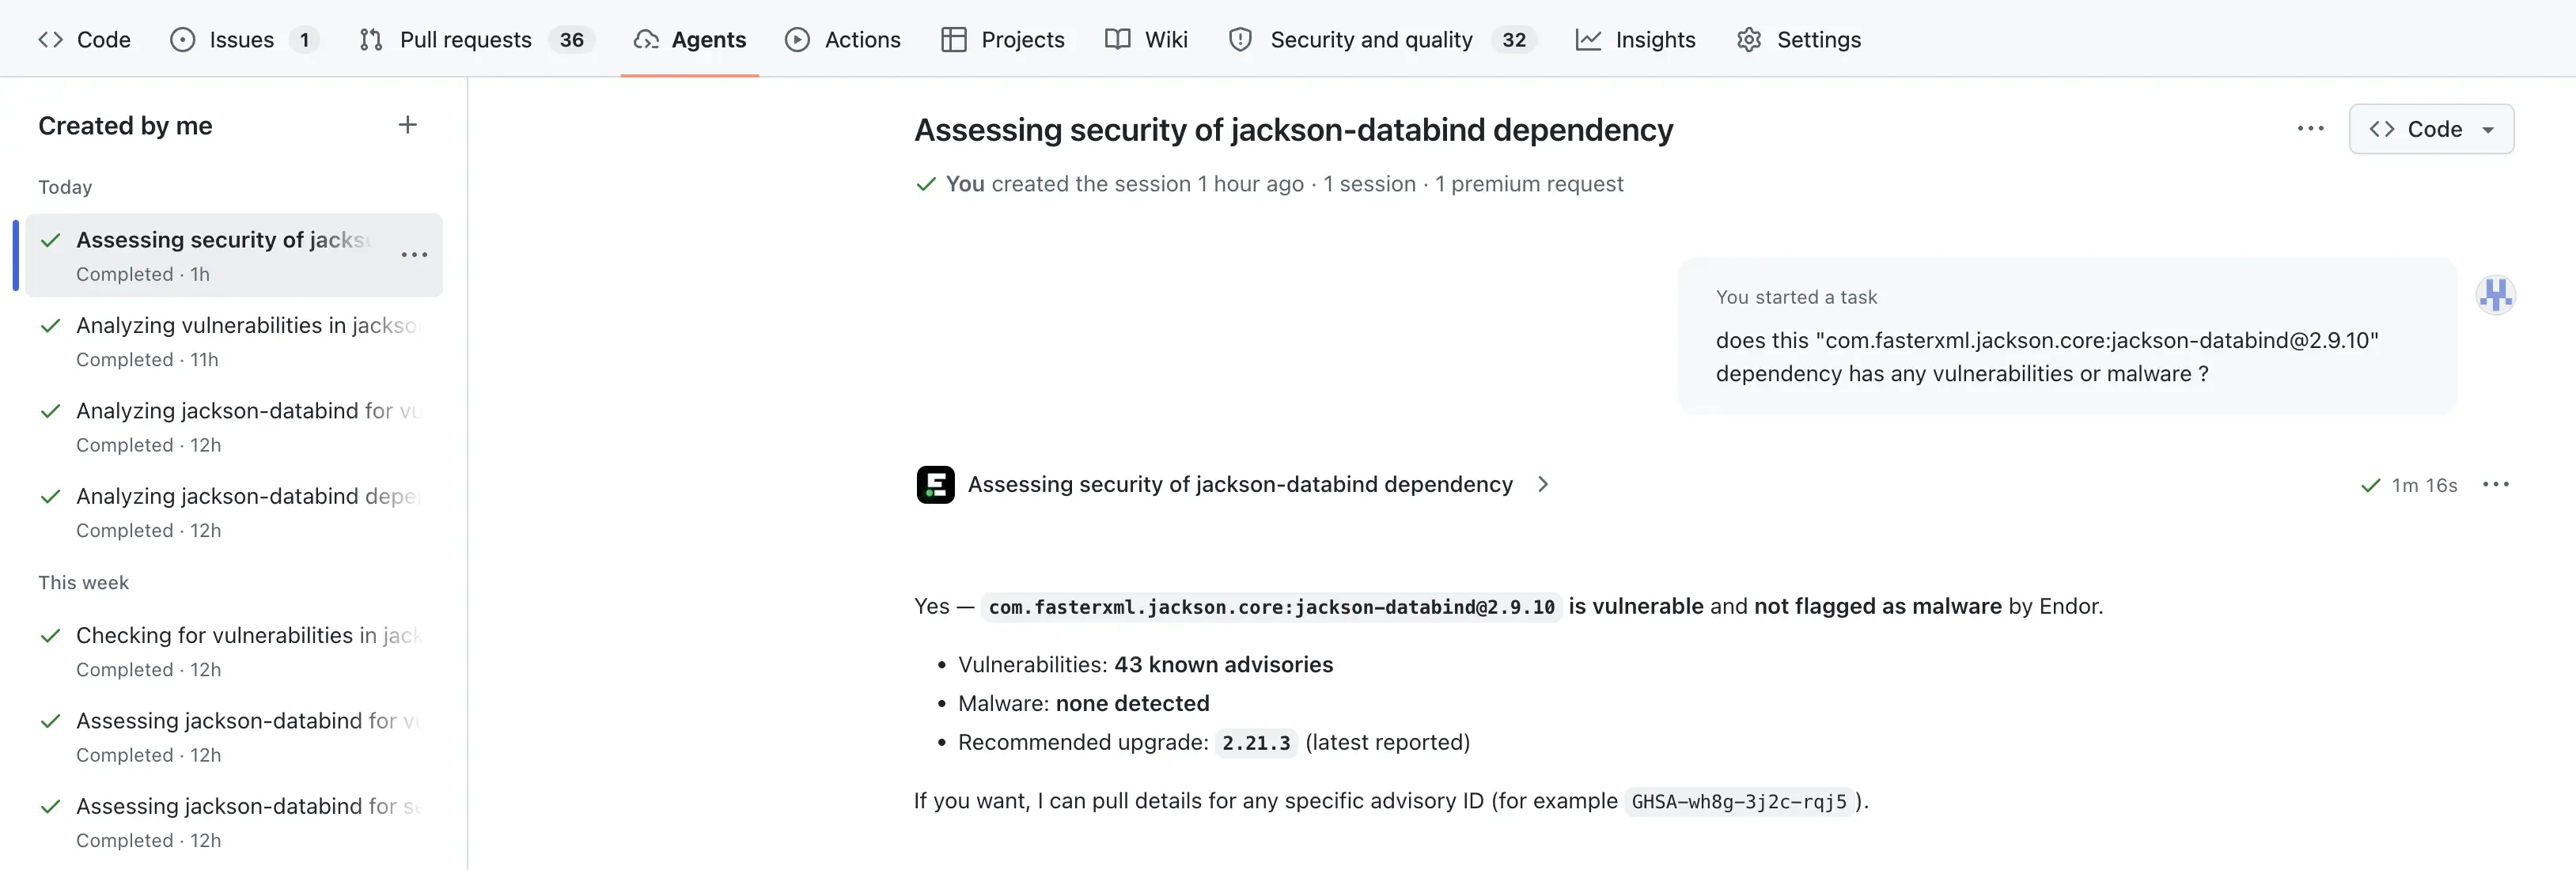
Task: Click the Agents cloud icon
Action: coord(646,39)
